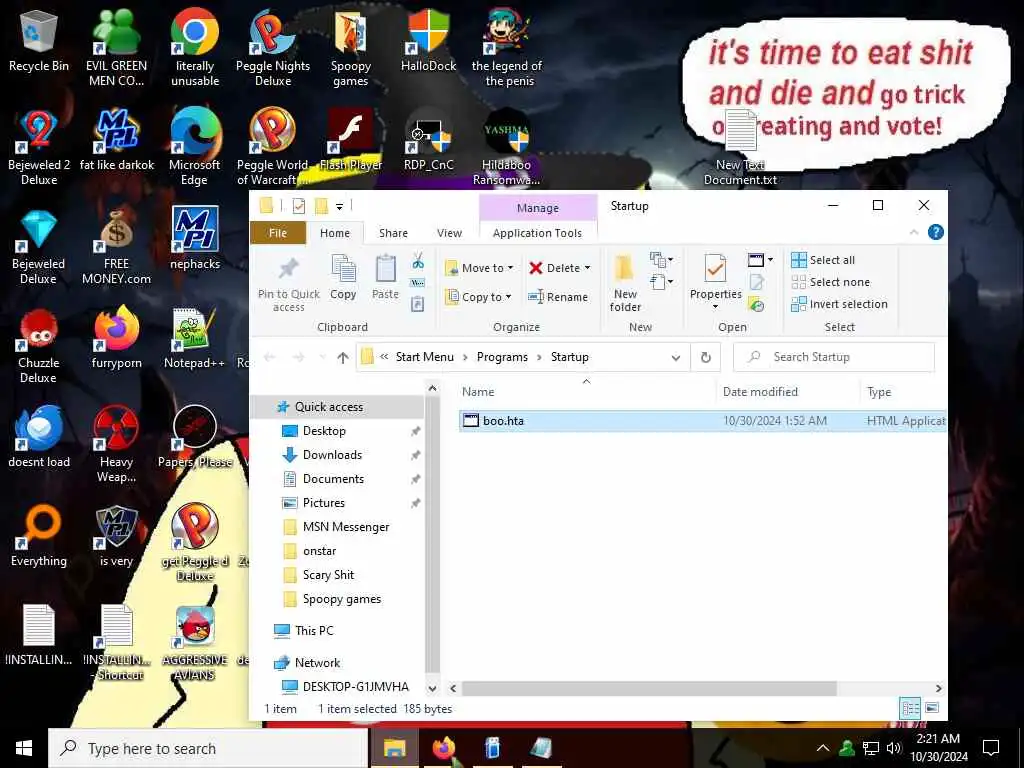Click the Copy path icon in Clipboard group
The image size is (1024, 768).
[418, 283]
